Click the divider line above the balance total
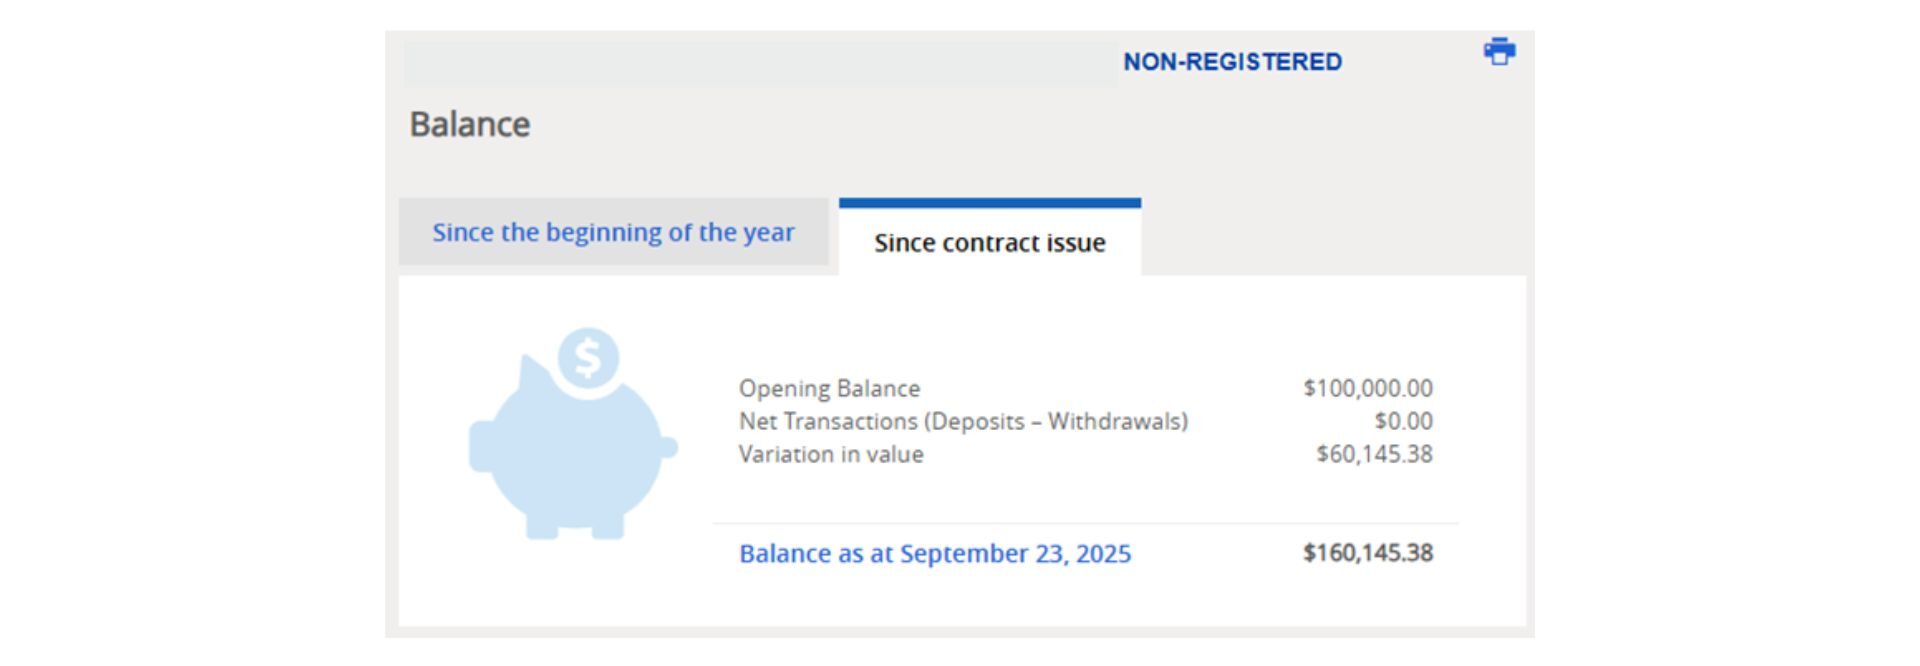Image resolution: width=1920 pixels, height=666 pixels. pyautogui.click(x=1085, y=523)
